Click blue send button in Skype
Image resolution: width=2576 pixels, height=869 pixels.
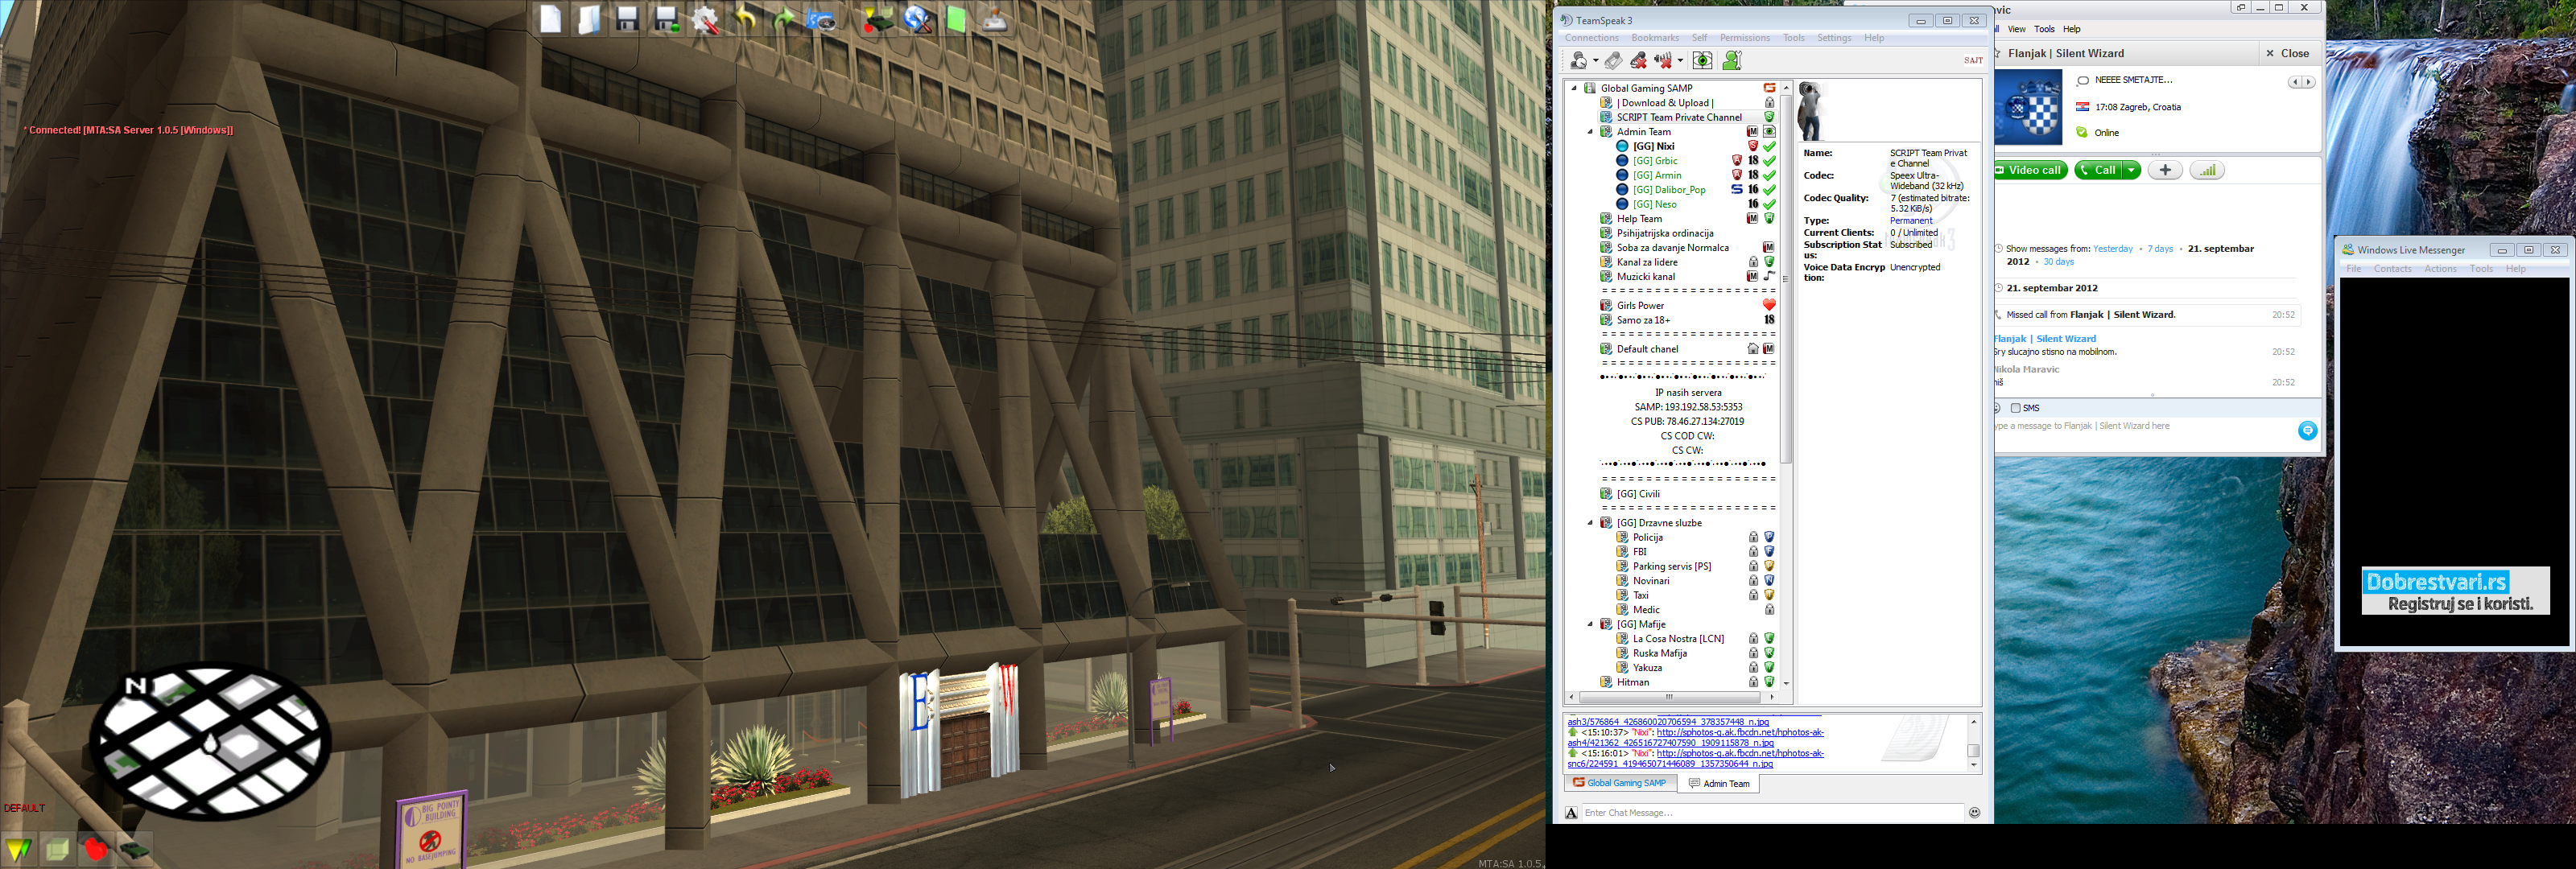(x=2307, y=431)
